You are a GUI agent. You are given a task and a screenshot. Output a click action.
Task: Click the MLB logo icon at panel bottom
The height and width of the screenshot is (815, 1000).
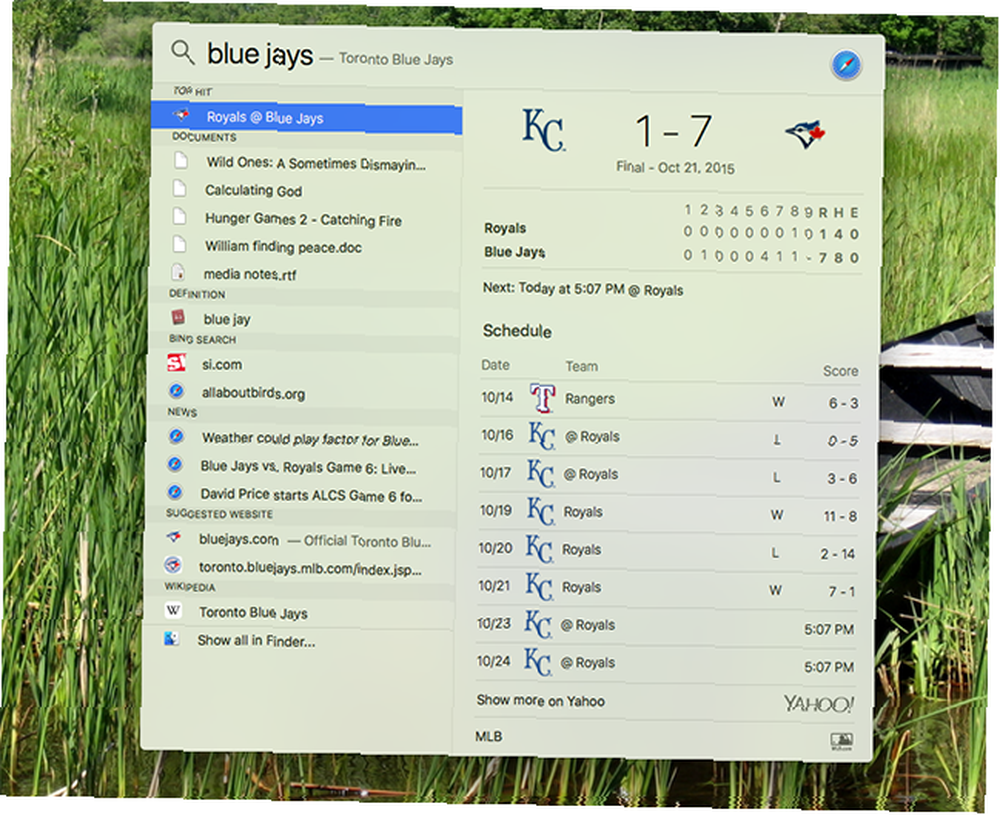coord(841,741)
